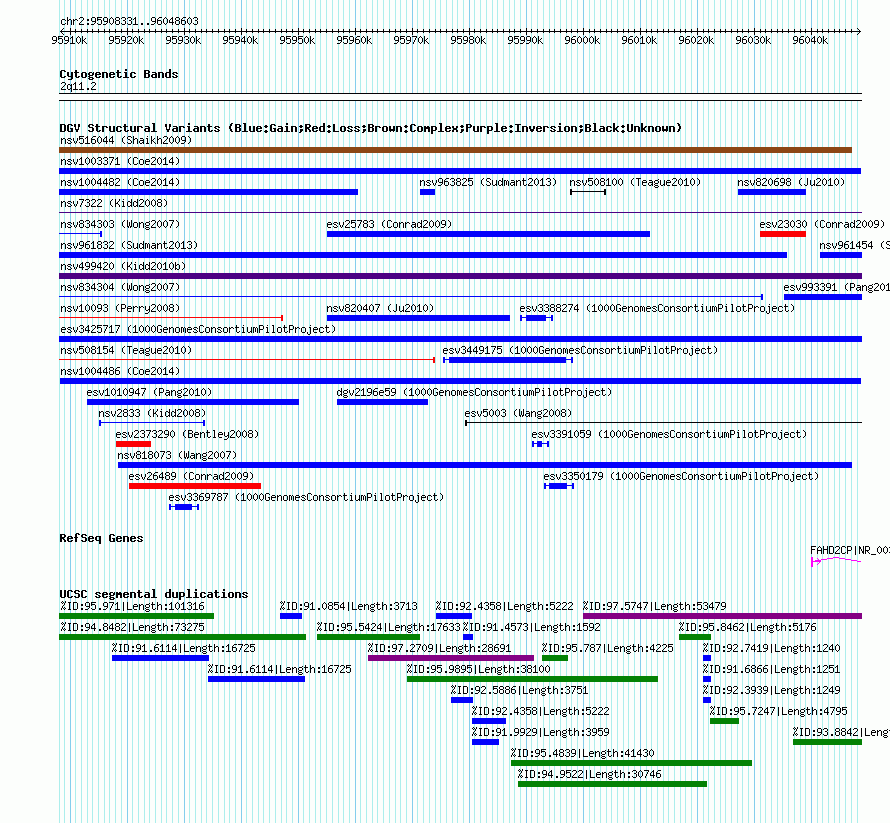Click the nsv2833 (Kidd2008) label
The image size is (890, 823).
coord(152,413)
